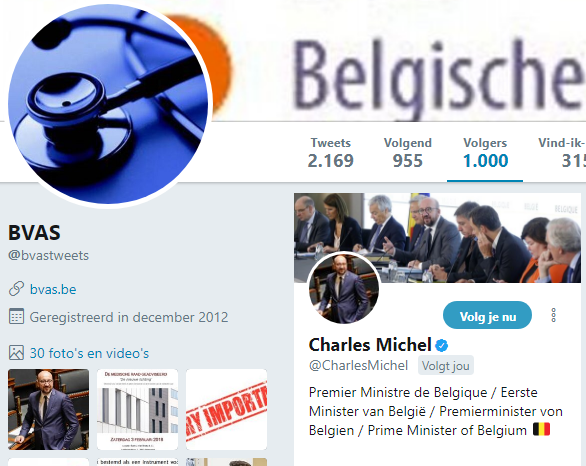Open the bvas.be website link

click(53, 289)
